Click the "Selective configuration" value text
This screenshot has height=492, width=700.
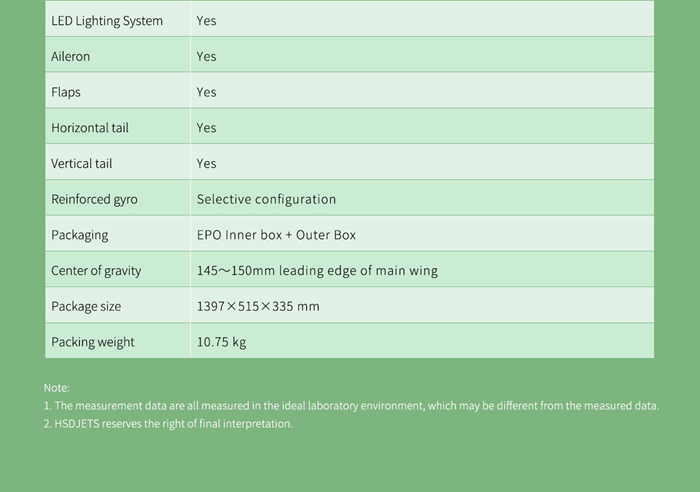tap(266, 199)
